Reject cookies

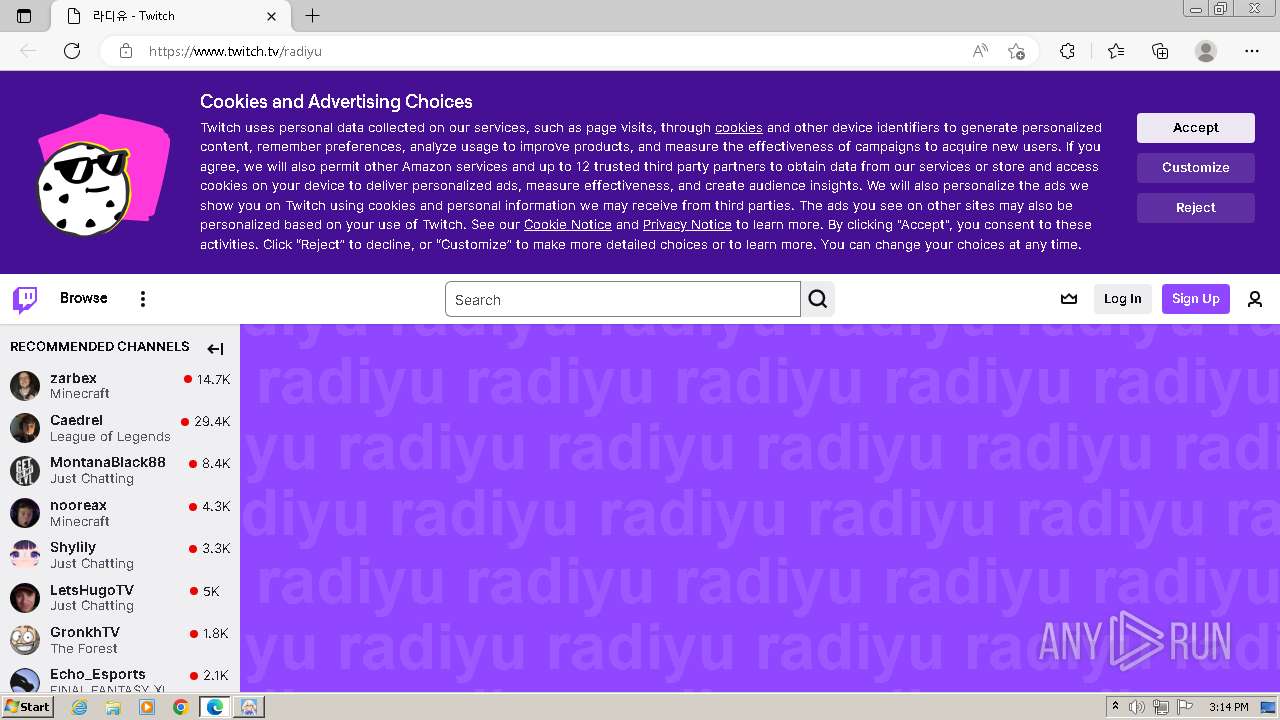[x=1196, y=208]
